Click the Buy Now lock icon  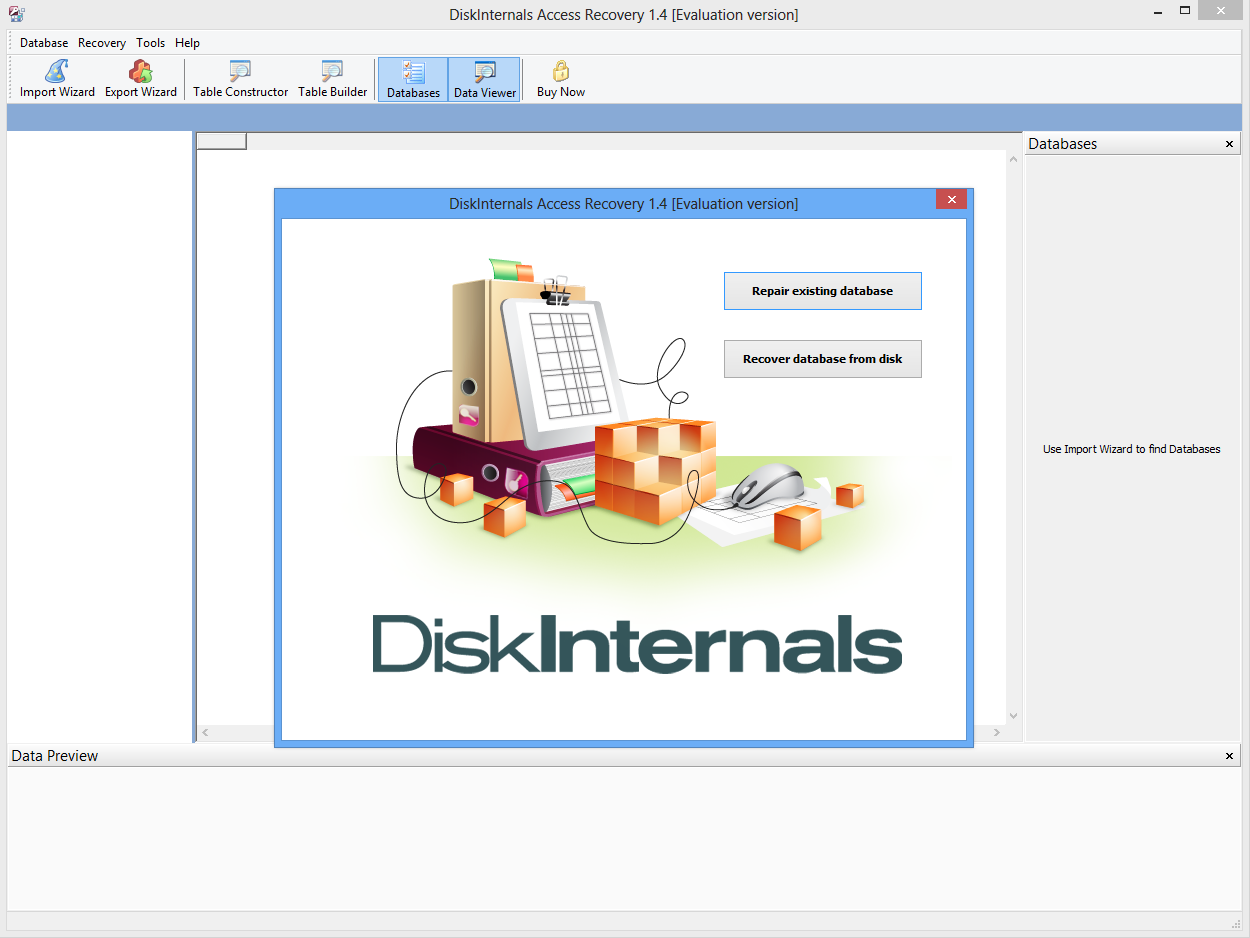coord(561,72)
